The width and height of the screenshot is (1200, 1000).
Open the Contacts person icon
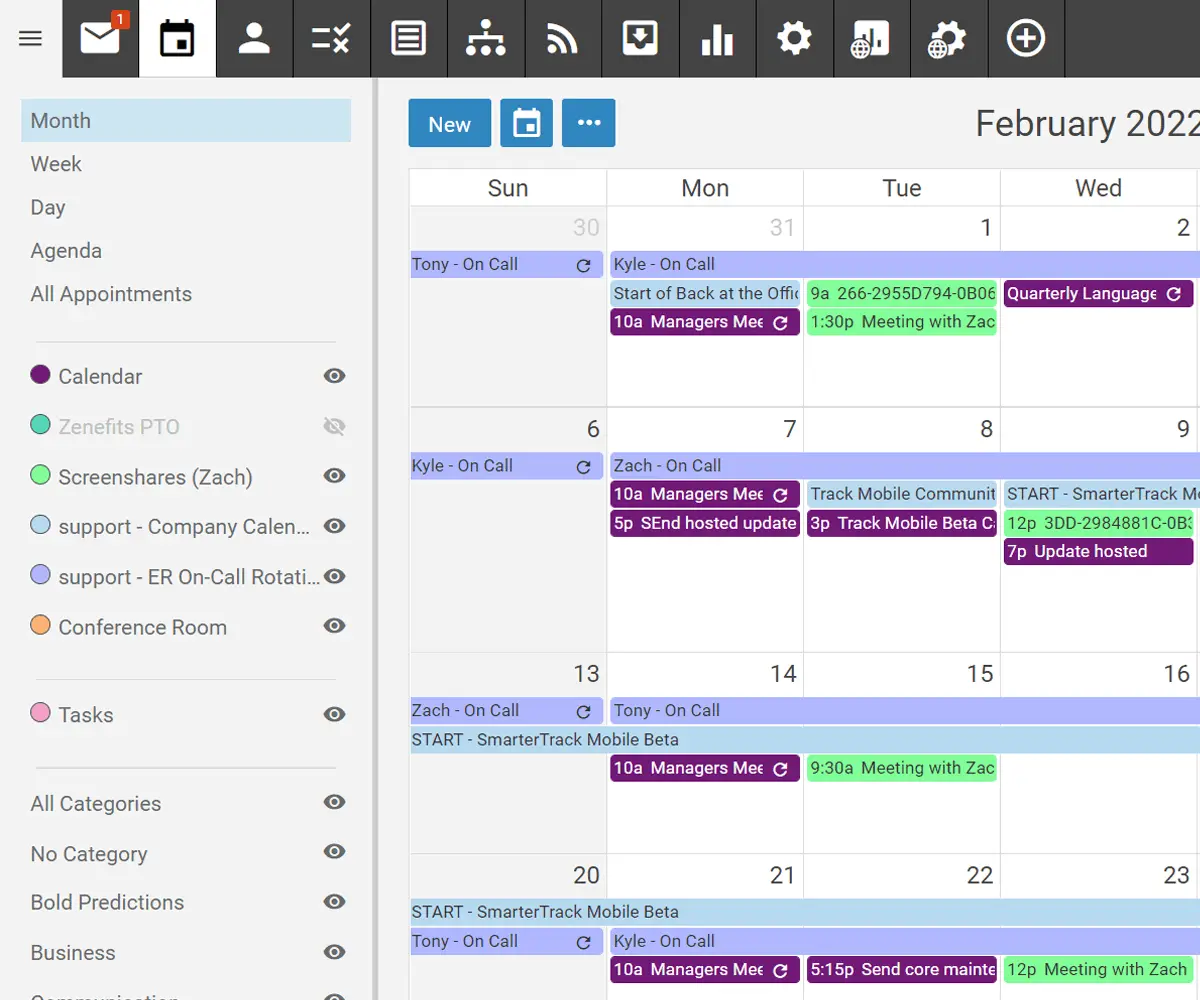(254, 39)
